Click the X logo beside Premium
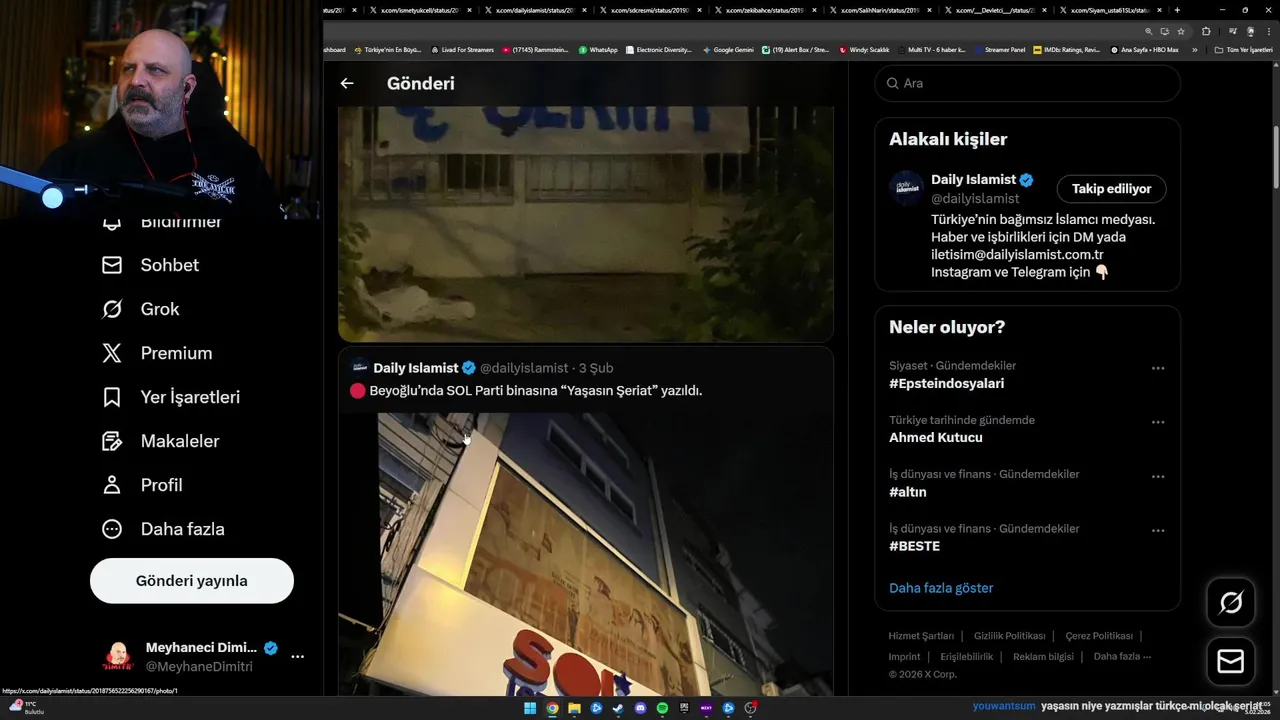This screenshot has width=1280, height=720. [x=112, y=353]
